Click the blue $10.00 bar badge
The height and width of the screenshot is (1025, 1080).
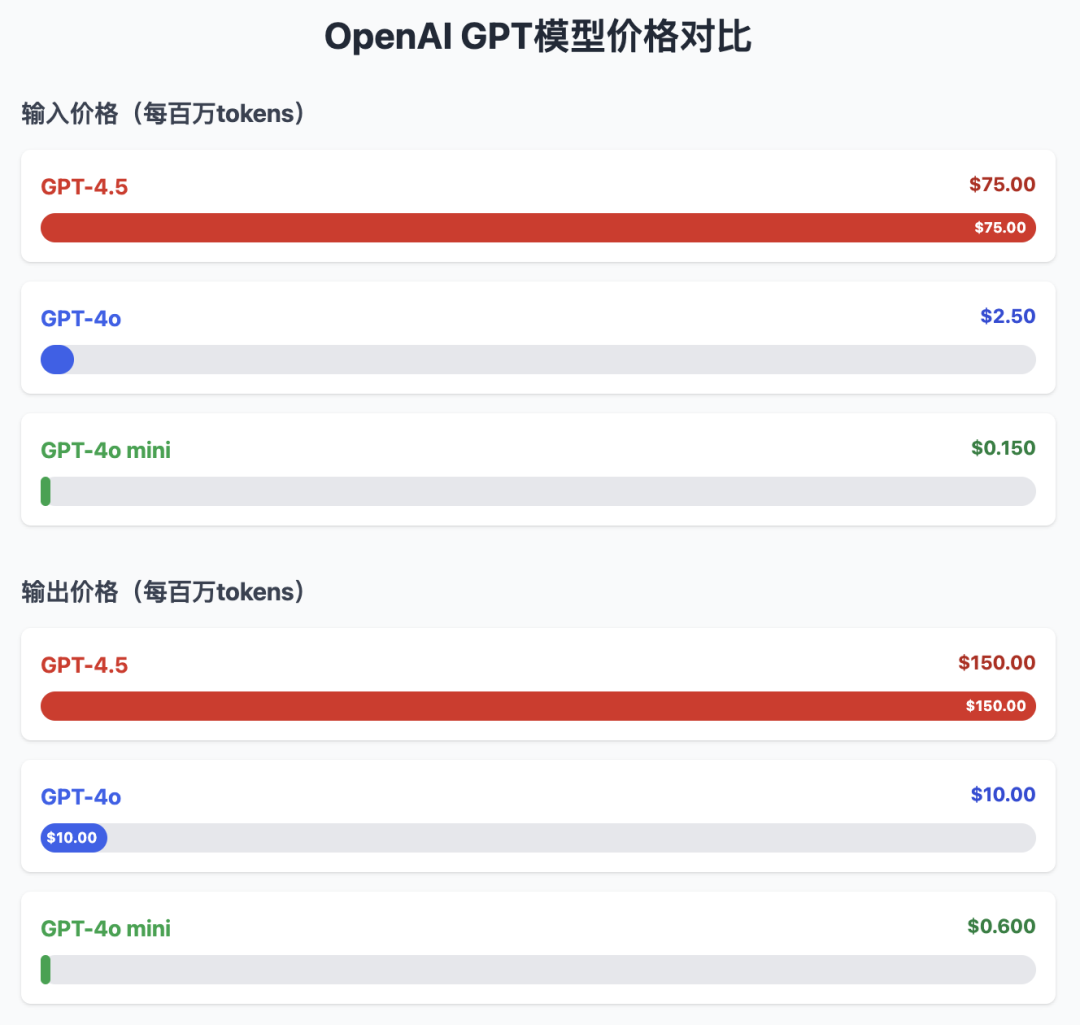click(74, 838)
